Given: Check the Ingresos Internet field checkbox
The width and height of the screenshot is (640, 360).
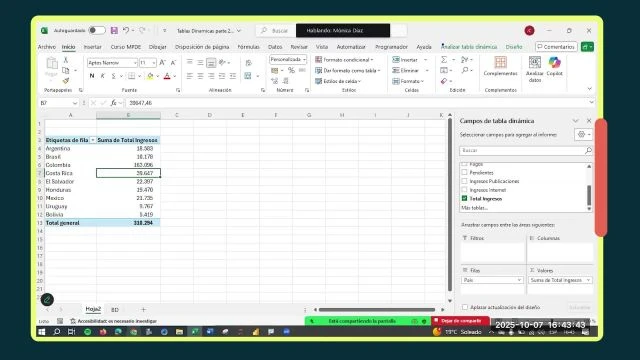Looking at the screenshot, I should pos(464,189).
